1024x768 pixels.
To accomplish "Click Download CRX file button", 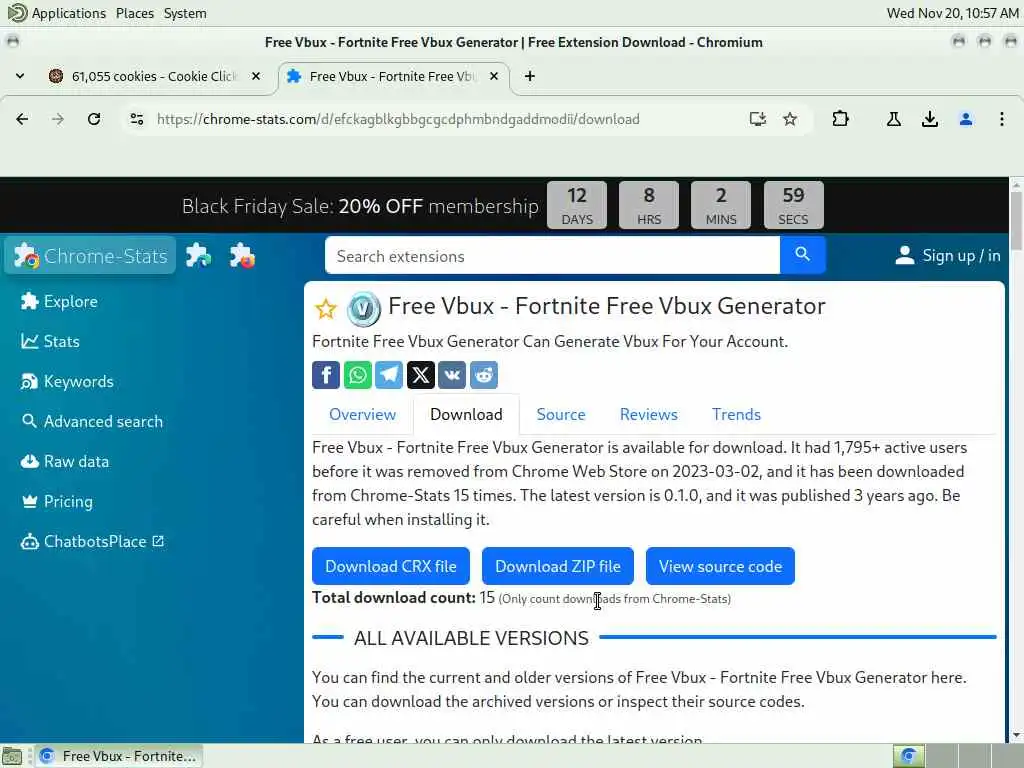I will coord(391,566).
